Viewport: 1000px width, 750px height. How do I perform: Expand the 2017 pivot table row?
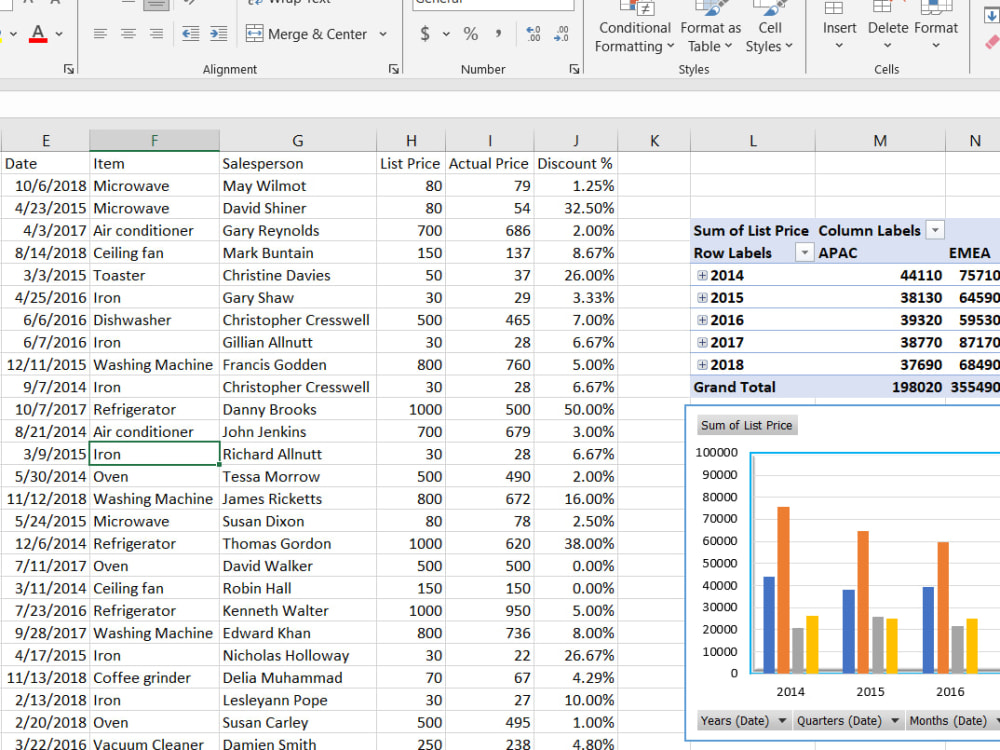coord(702,342)
